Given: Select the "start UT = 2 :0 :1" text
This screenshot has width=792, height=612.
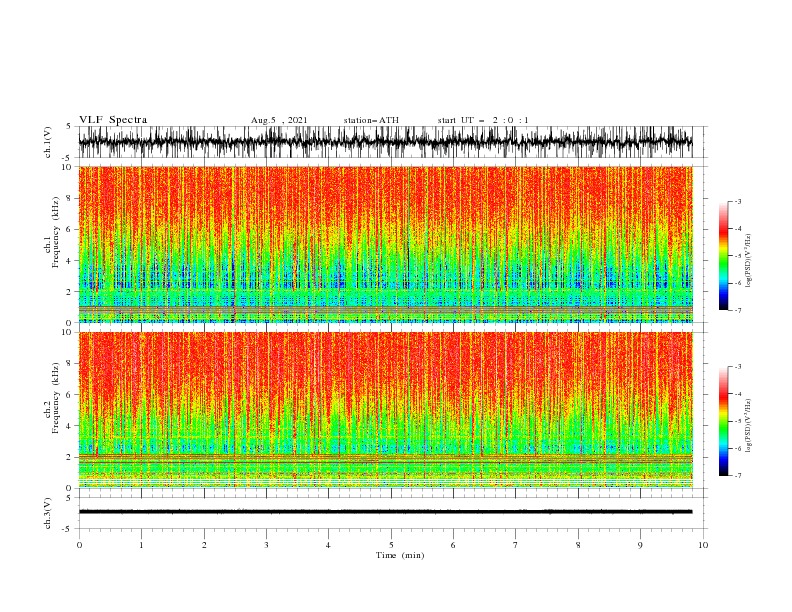Looking at the screenshot, I should click(483, 120).
